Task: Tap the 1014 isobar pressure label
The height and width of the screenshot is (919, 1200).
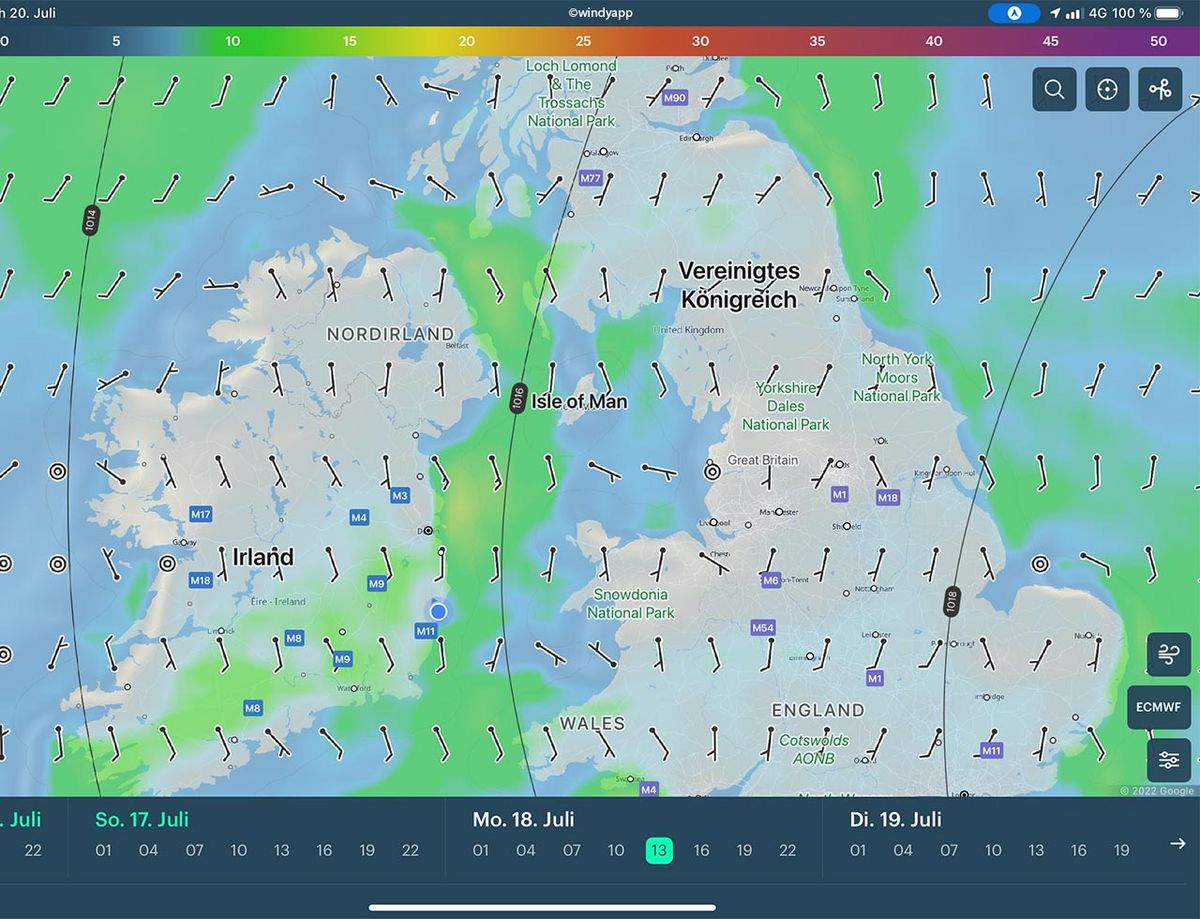Action: [x=90, y=221]
